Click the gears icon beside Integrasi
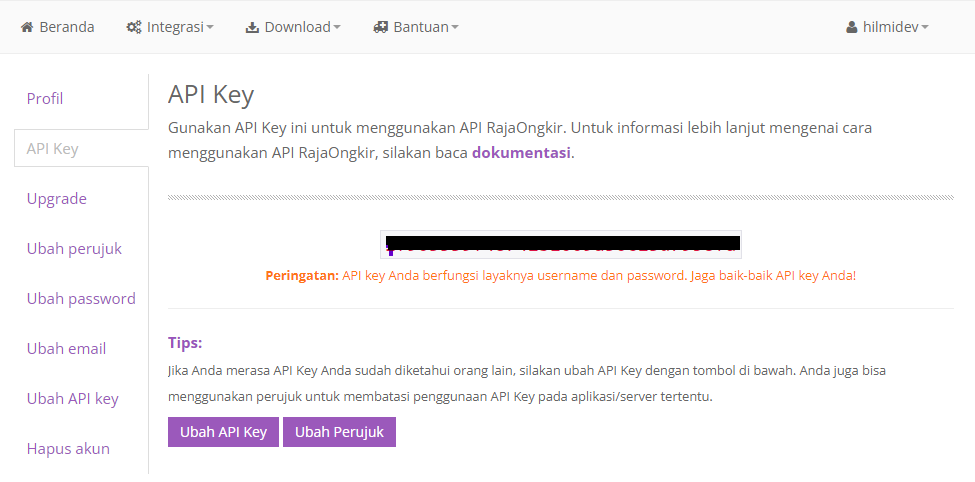This screenshot has height=482, width=975. (x=134, y=27)
